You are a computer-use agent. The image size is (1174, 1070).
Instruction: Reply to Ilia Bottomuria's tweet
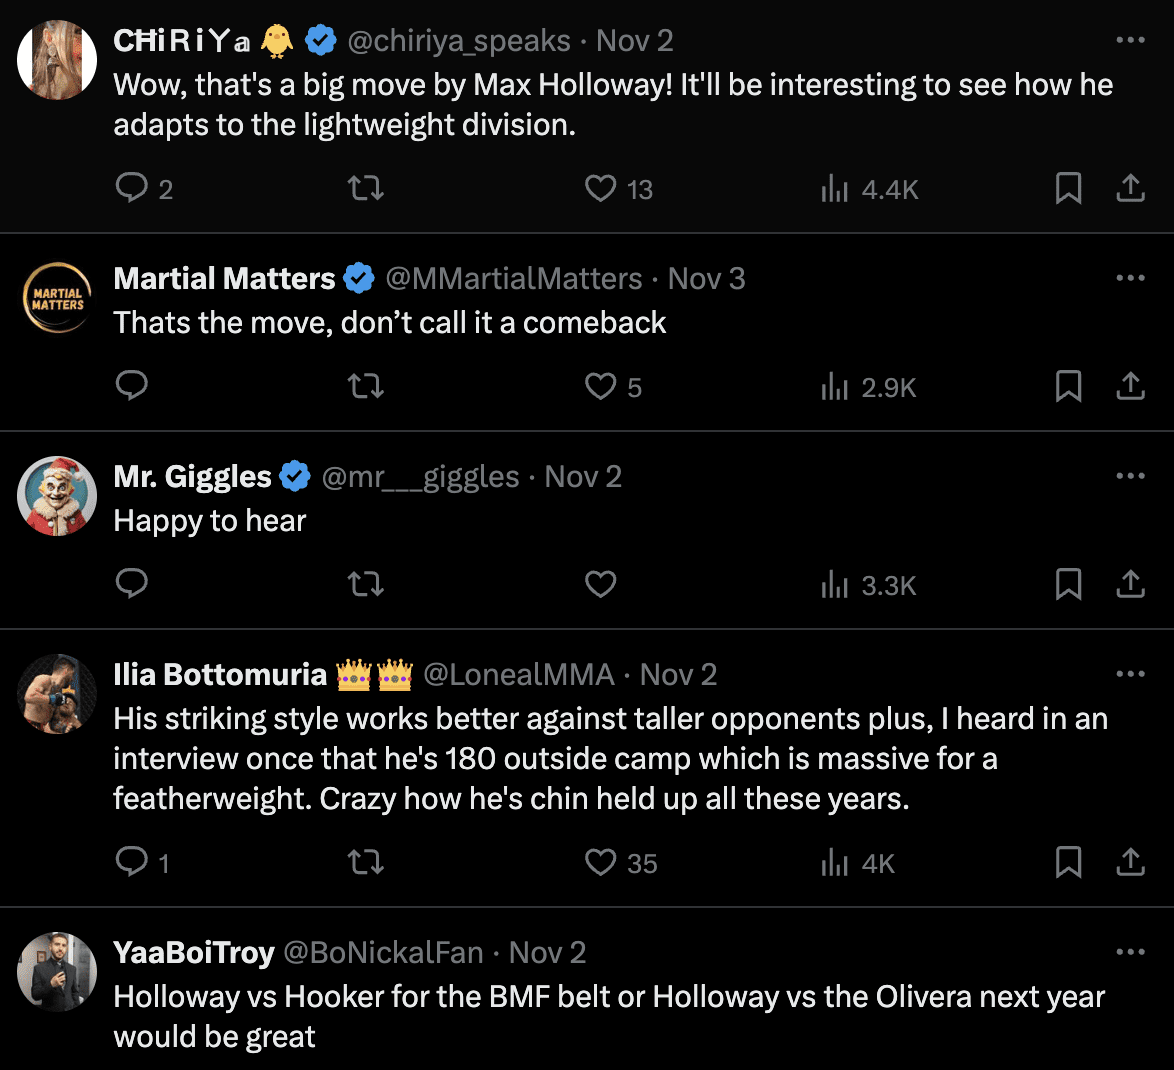coord(132,862)
